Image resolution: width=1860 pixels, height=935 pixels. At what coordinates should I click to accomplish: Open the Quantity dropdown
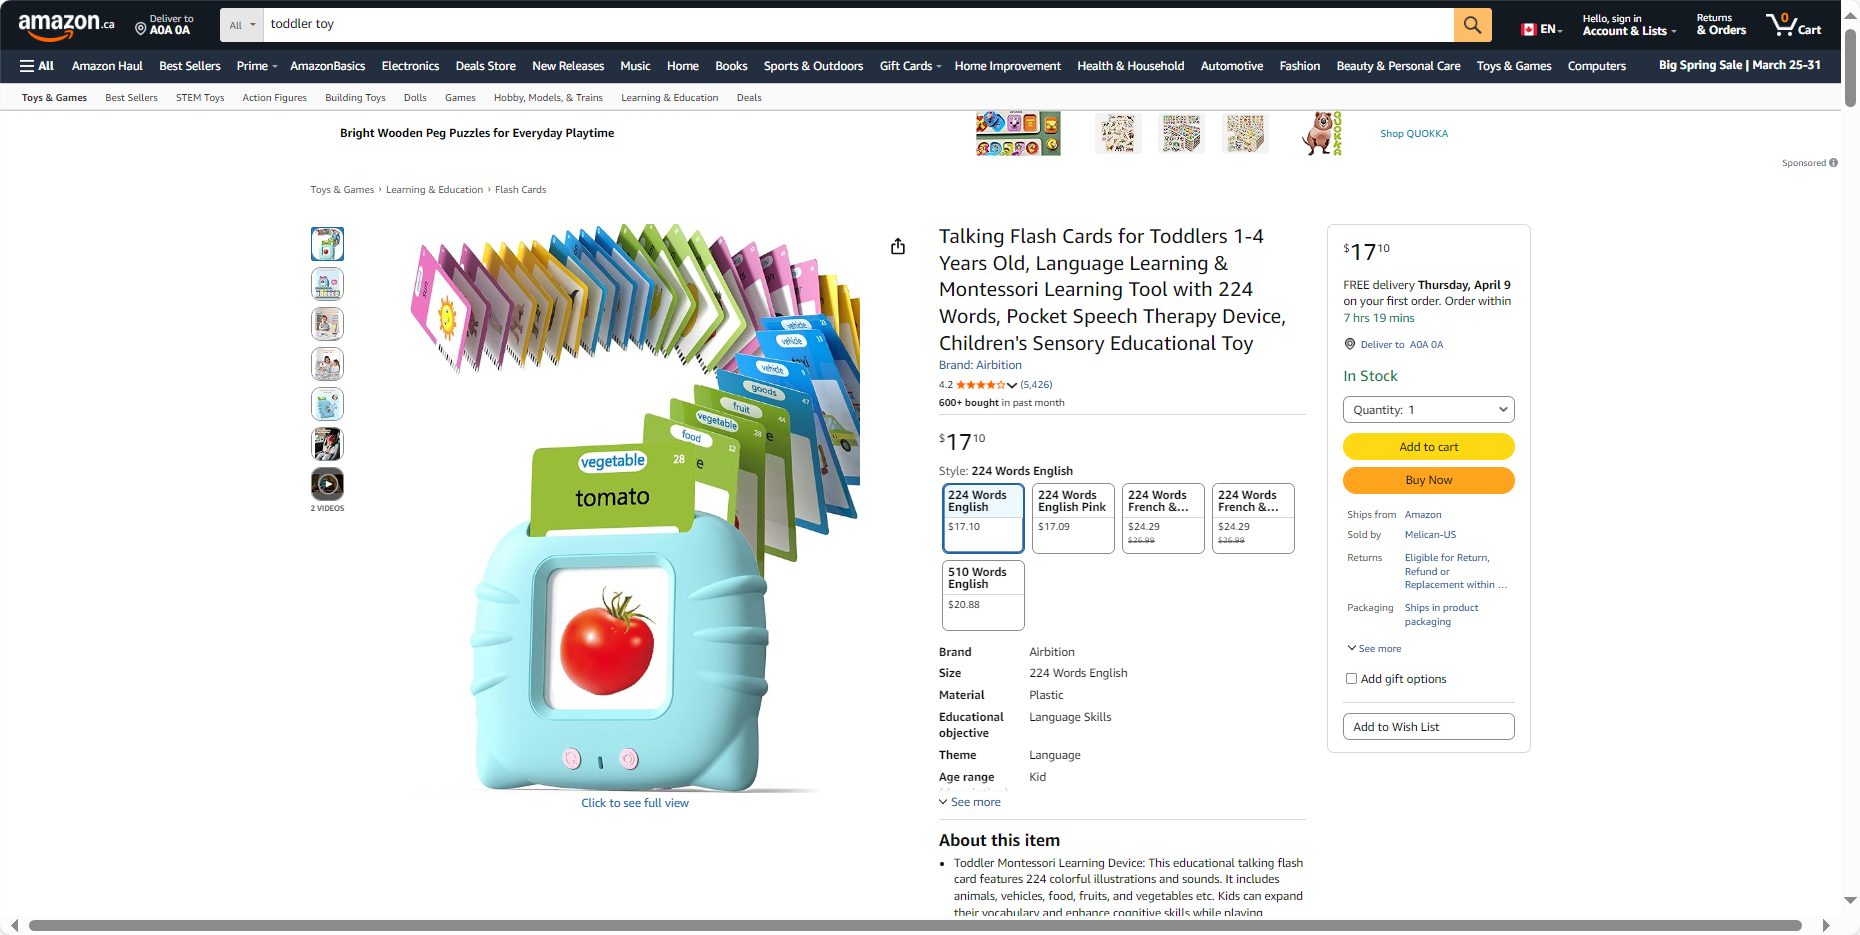click(x=1428, y=410)
